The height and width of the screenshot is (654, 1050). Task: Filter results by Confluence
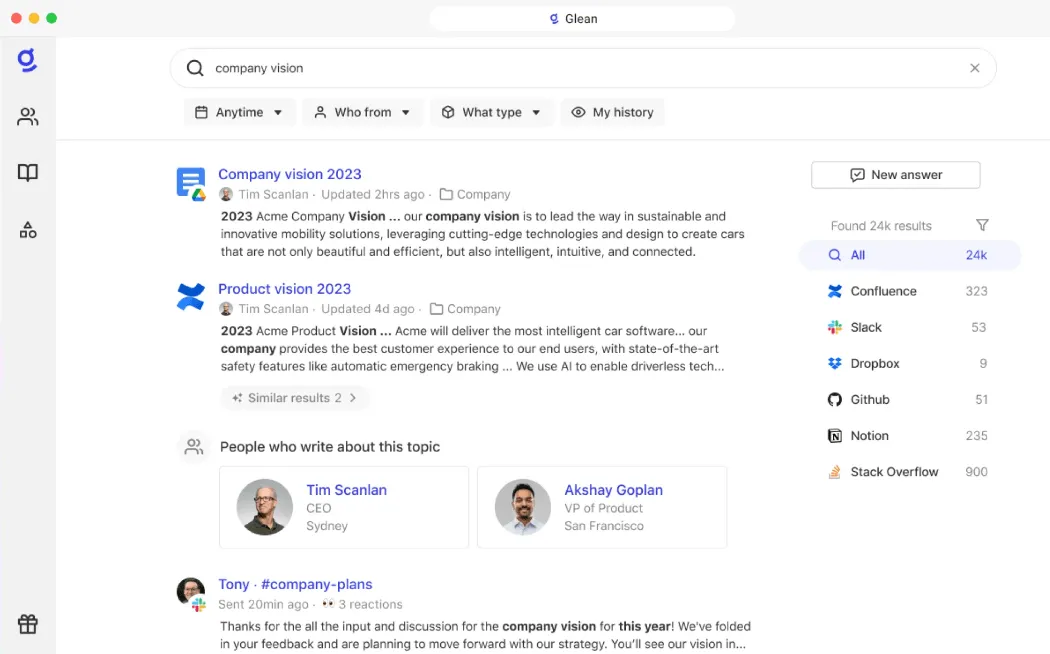909,291
